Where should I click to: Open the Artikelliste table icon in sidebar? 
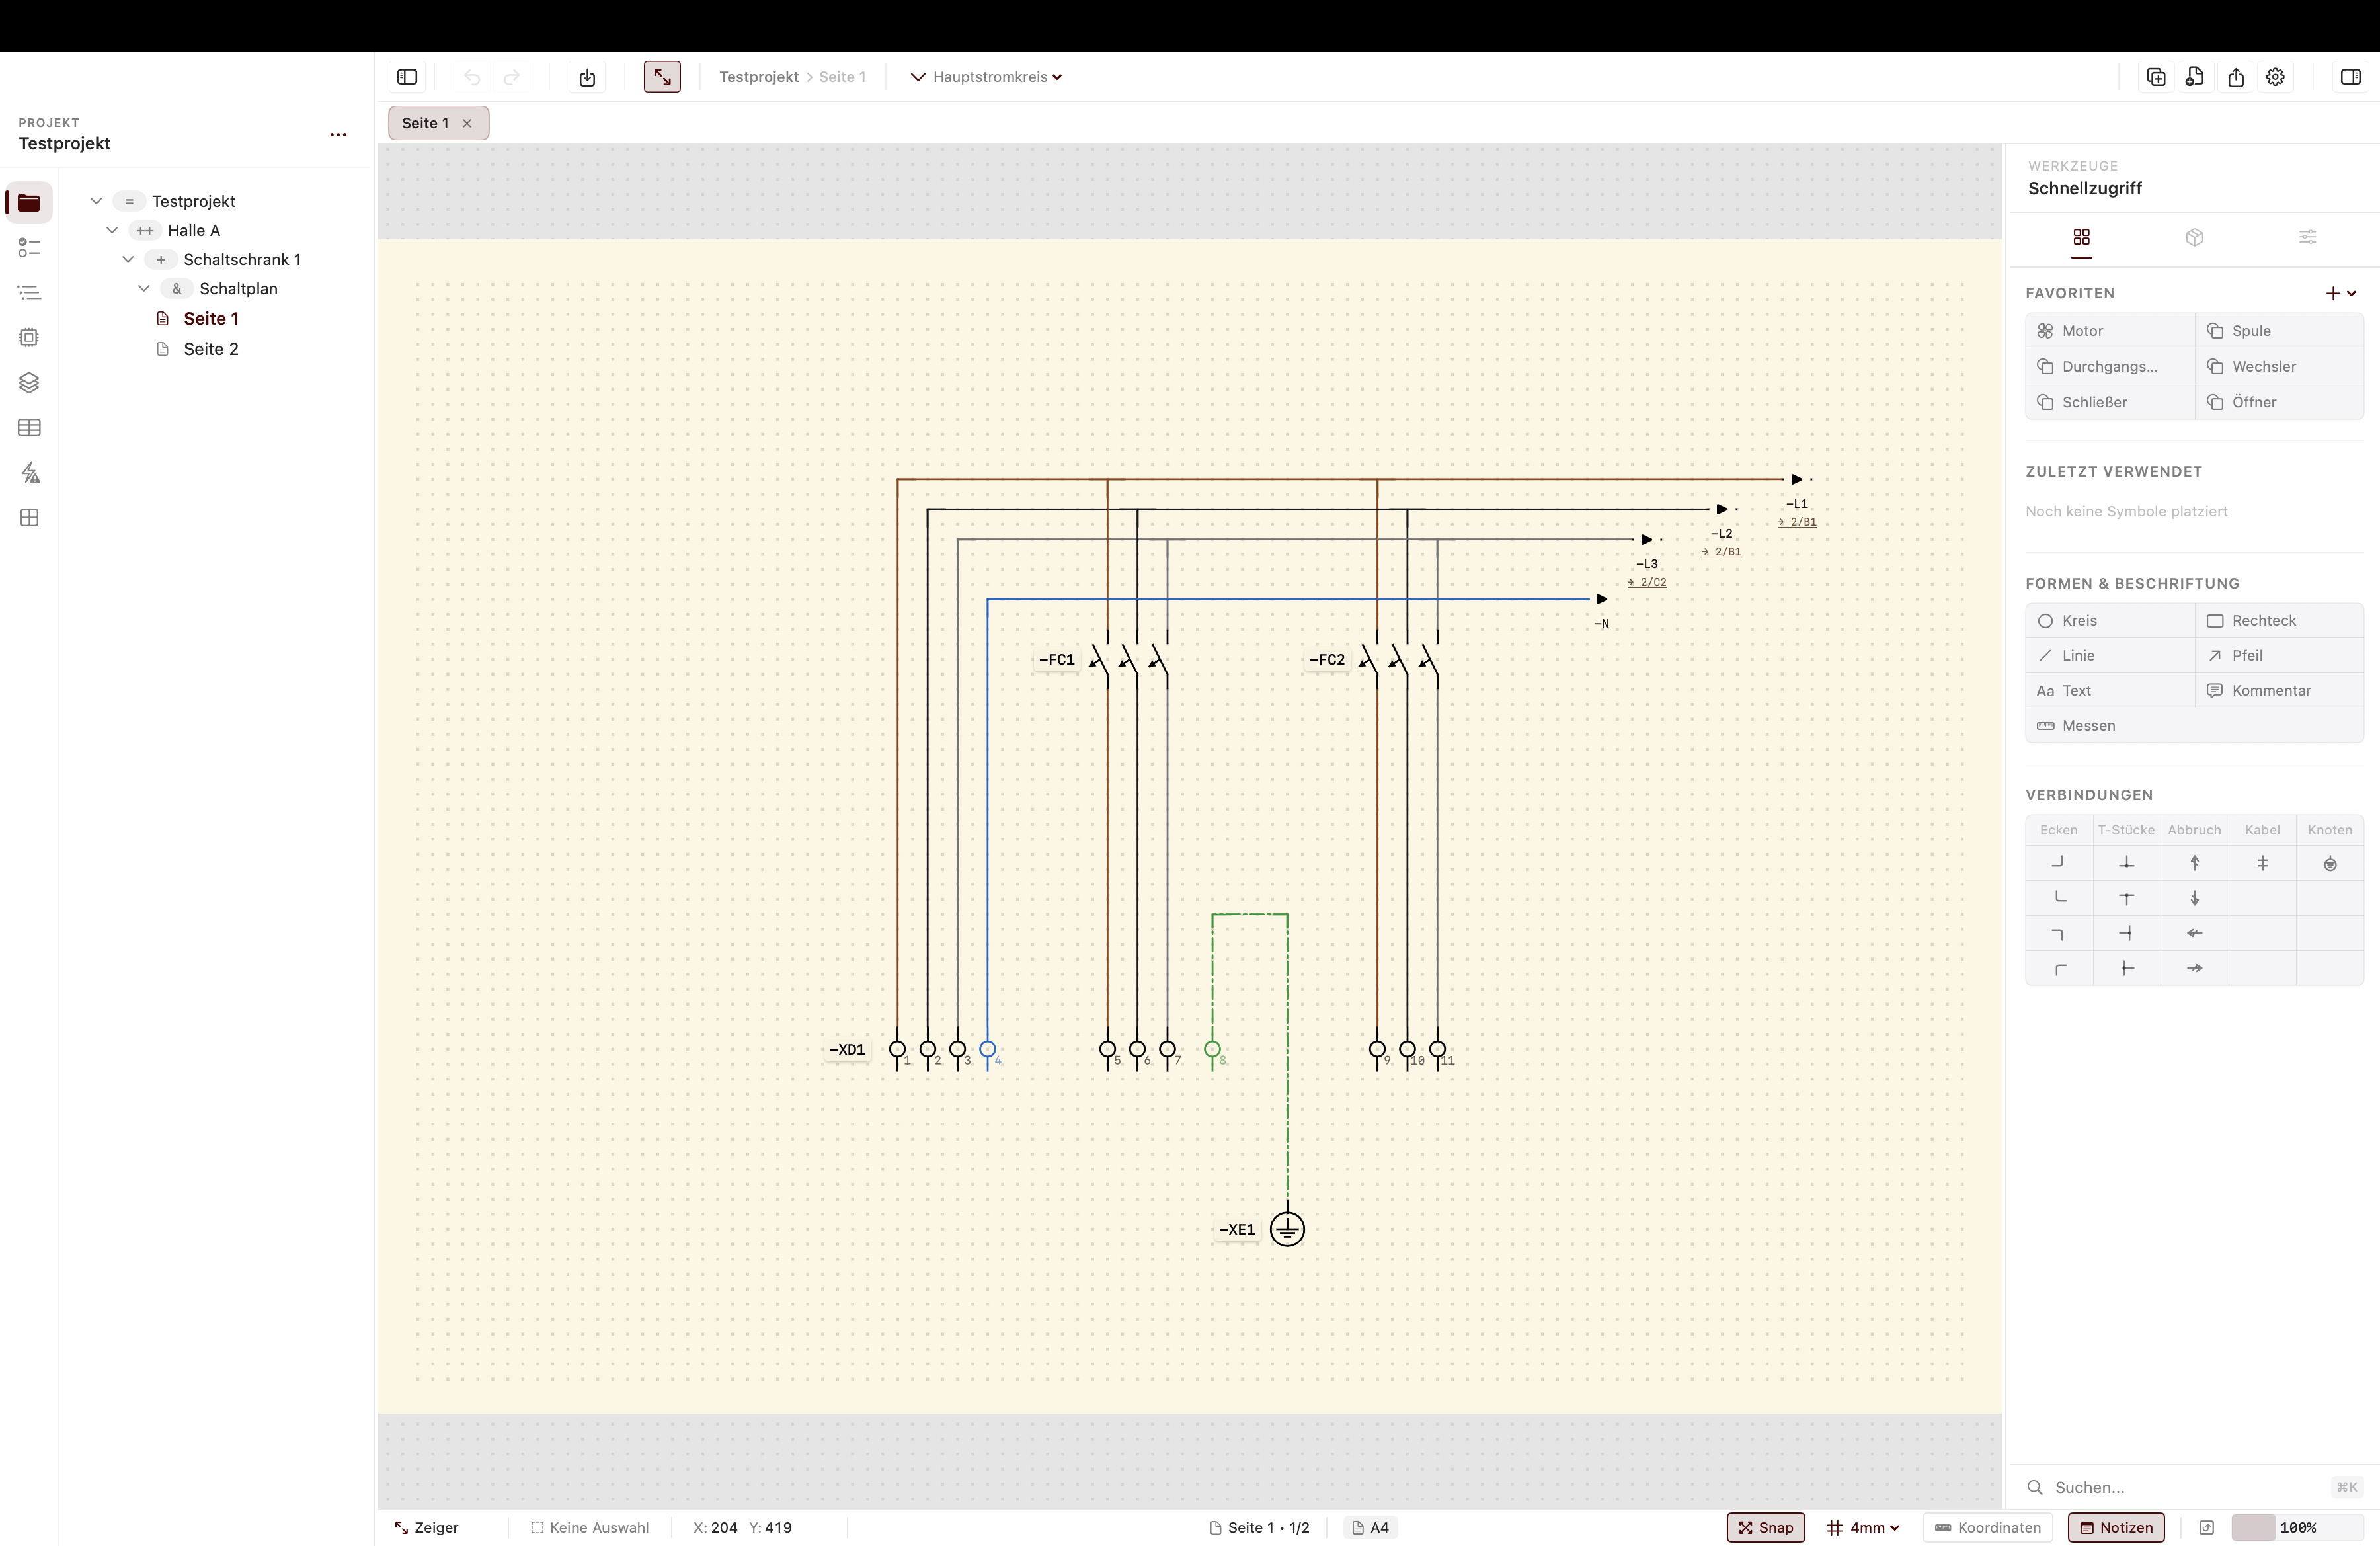(x=30, y=427)
